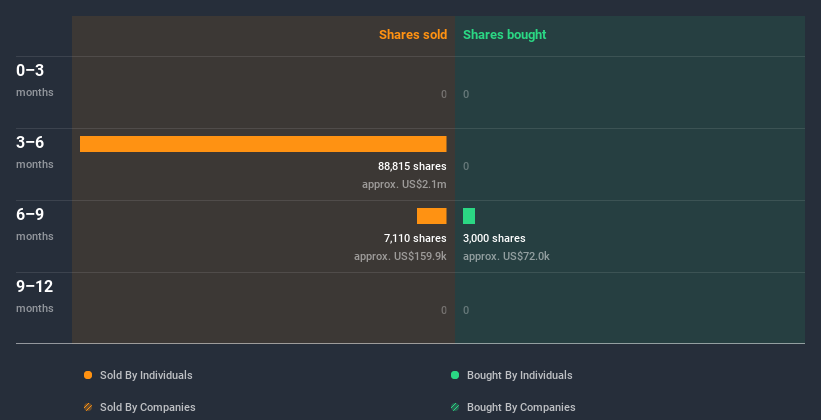Click the 7,110 shares value

click(415, 238)
